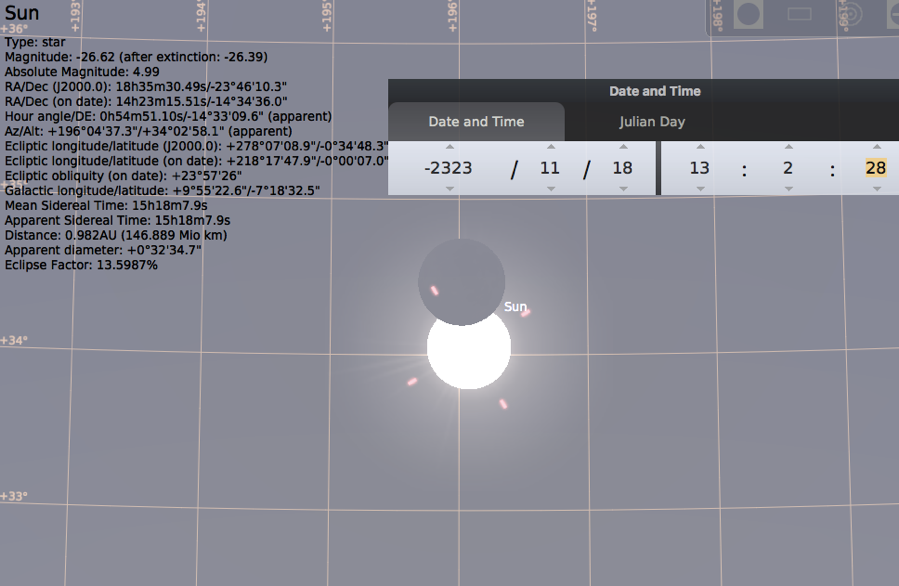The image size is (899, 586).
Task: Toggle the sensor frame rectangle icon
Action: click(799, 15)
